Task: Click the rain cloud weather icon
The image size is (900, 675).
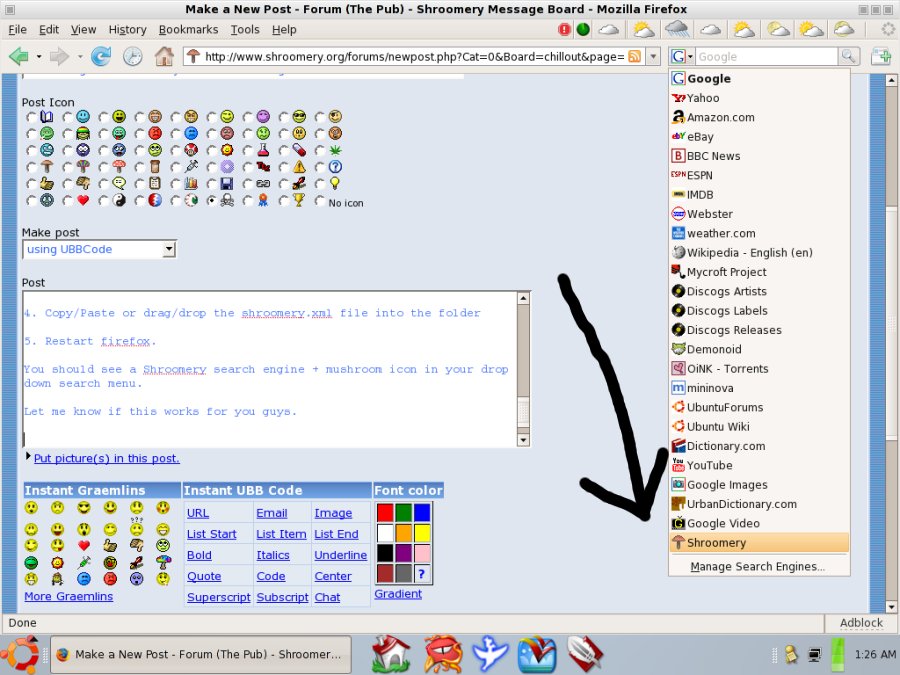Action: click(x=677, y=29)
